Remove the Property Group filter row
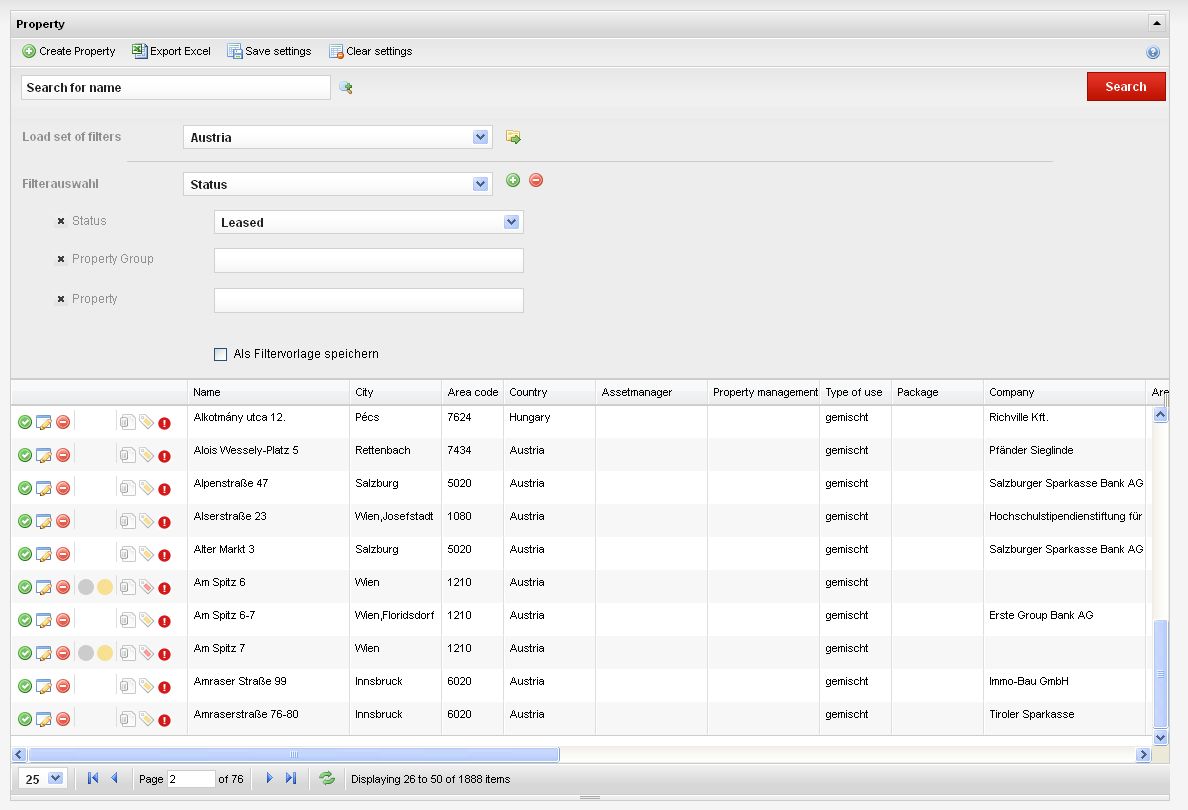 [61, 259]
